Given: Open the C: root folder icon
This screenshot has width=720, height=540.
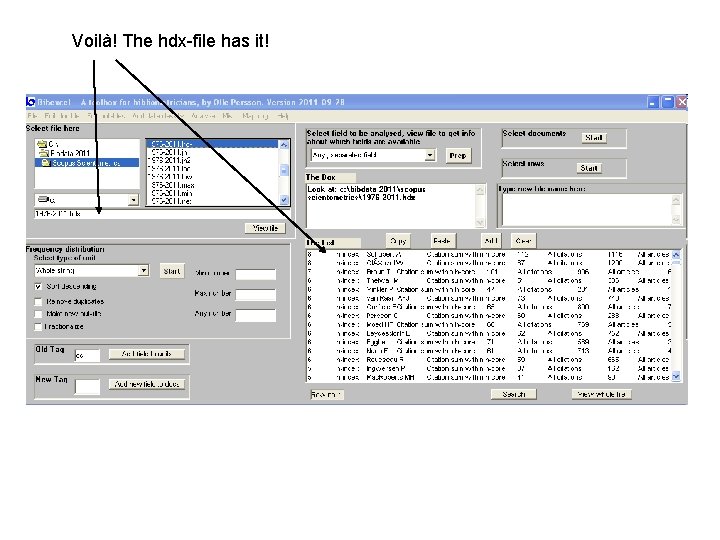Looking at the screenshot, I should 42,144.
